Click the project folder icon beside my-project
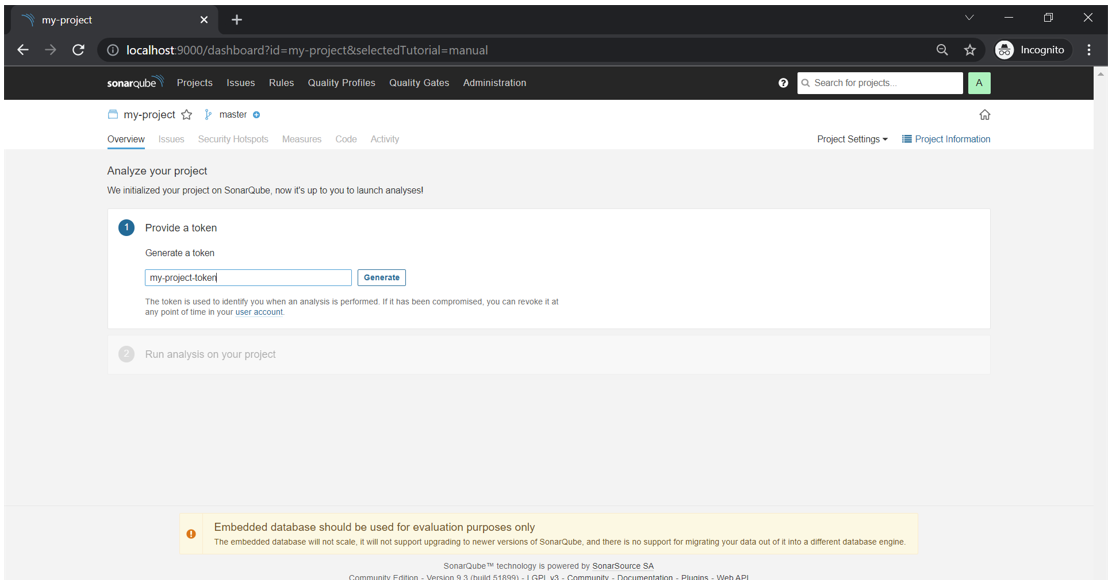This screenshot has width=1112, height=580. click(x=113, y=114)
